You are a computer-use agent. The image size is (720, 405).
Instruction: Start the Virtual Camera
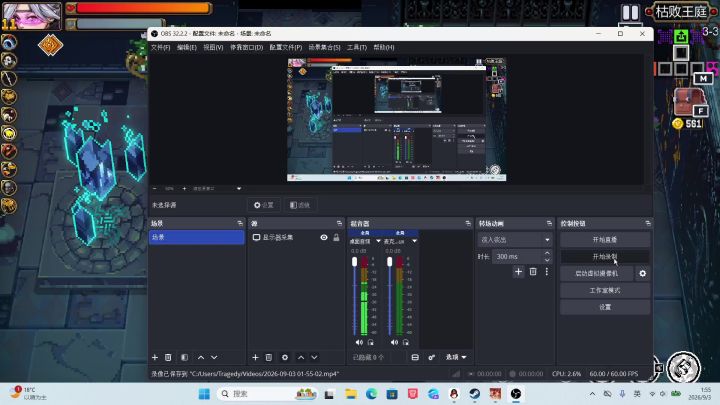596,273
